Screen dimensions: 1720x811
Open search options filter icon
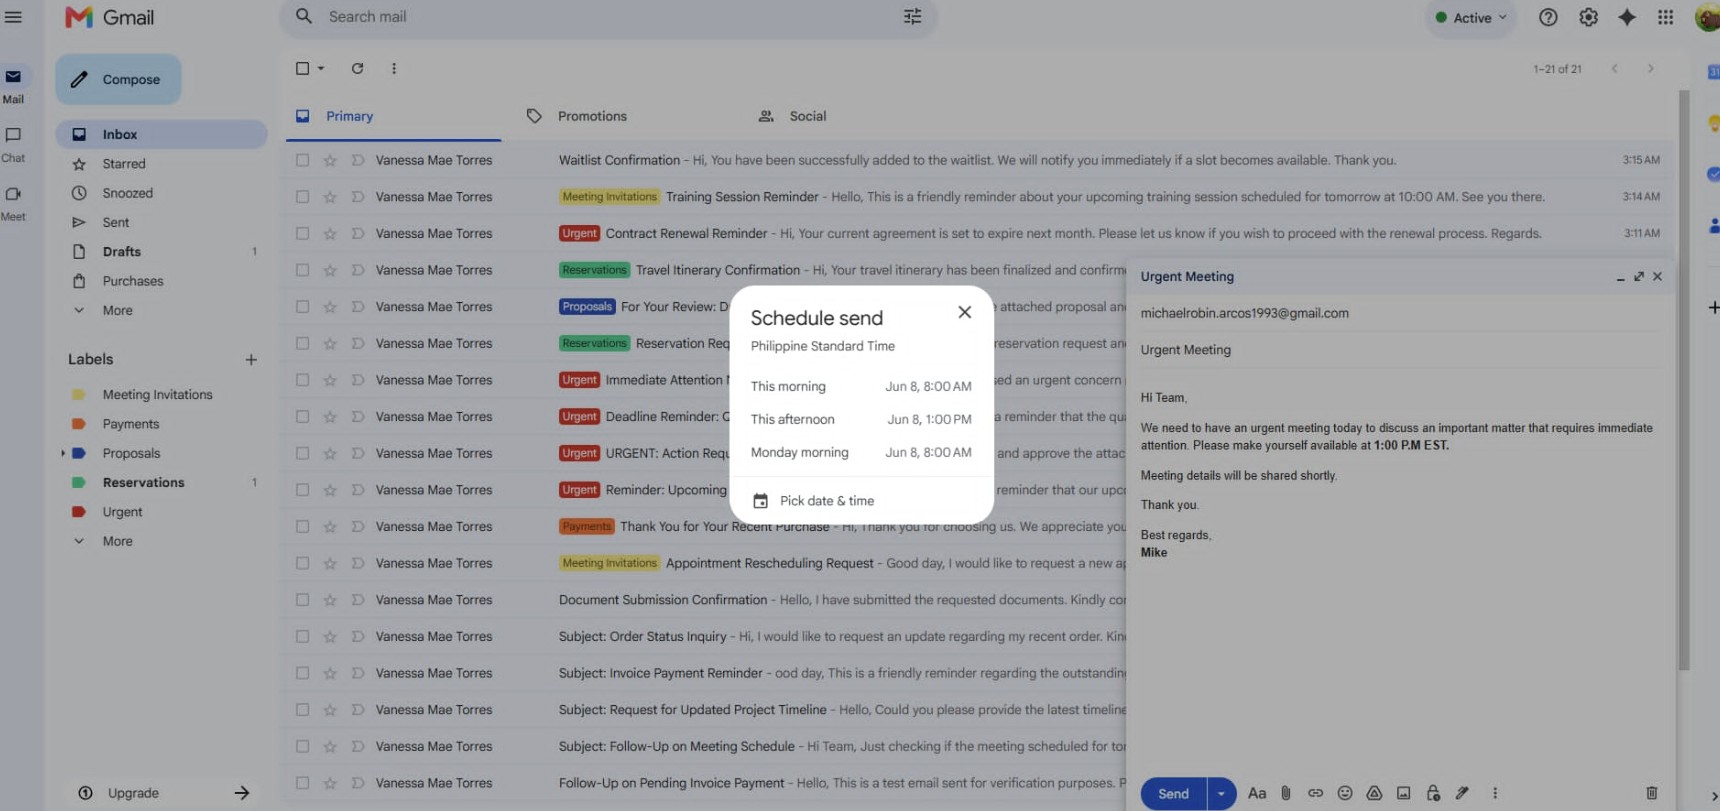coord(912,17)
